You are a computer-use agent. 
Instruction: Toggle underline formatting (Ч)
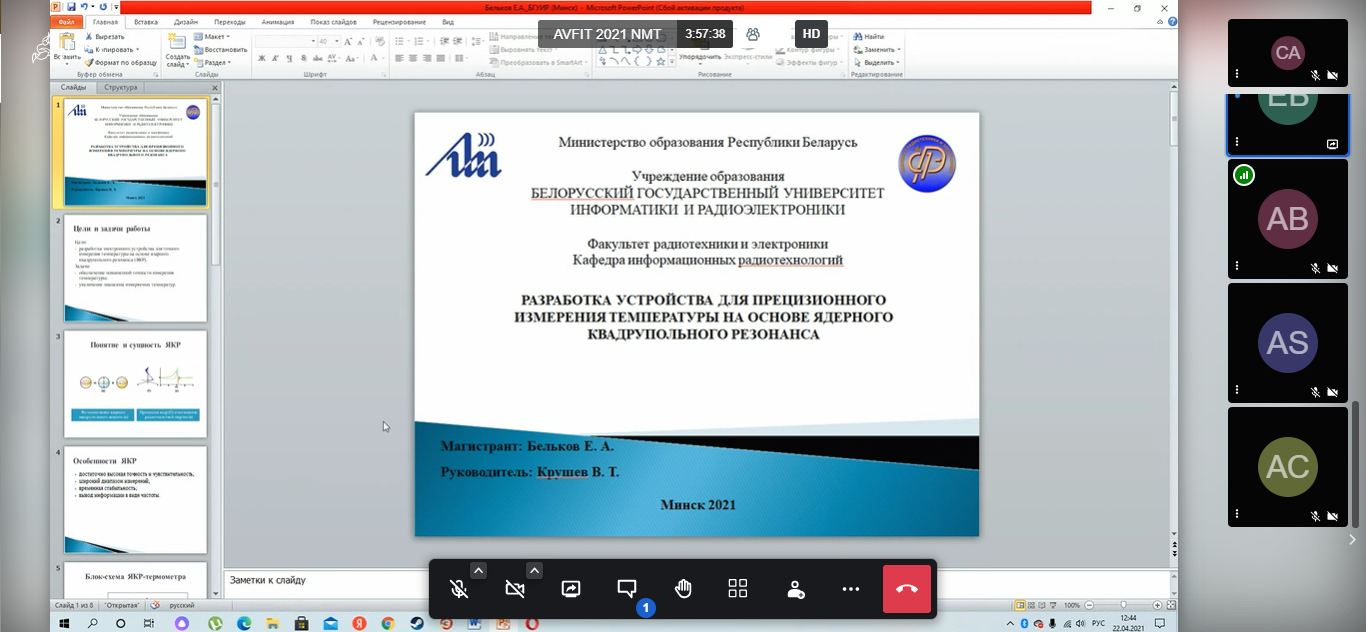point(288,58)
